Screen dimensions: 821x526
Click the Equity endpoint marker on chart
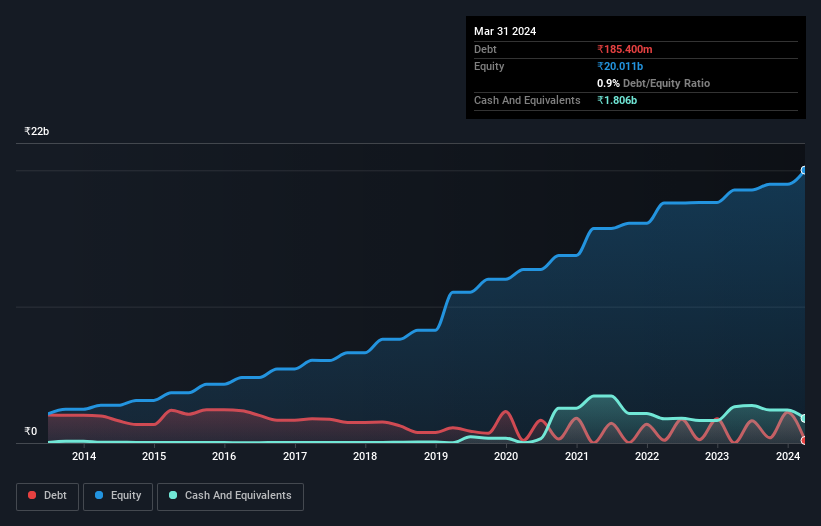(x=804, y=170)
